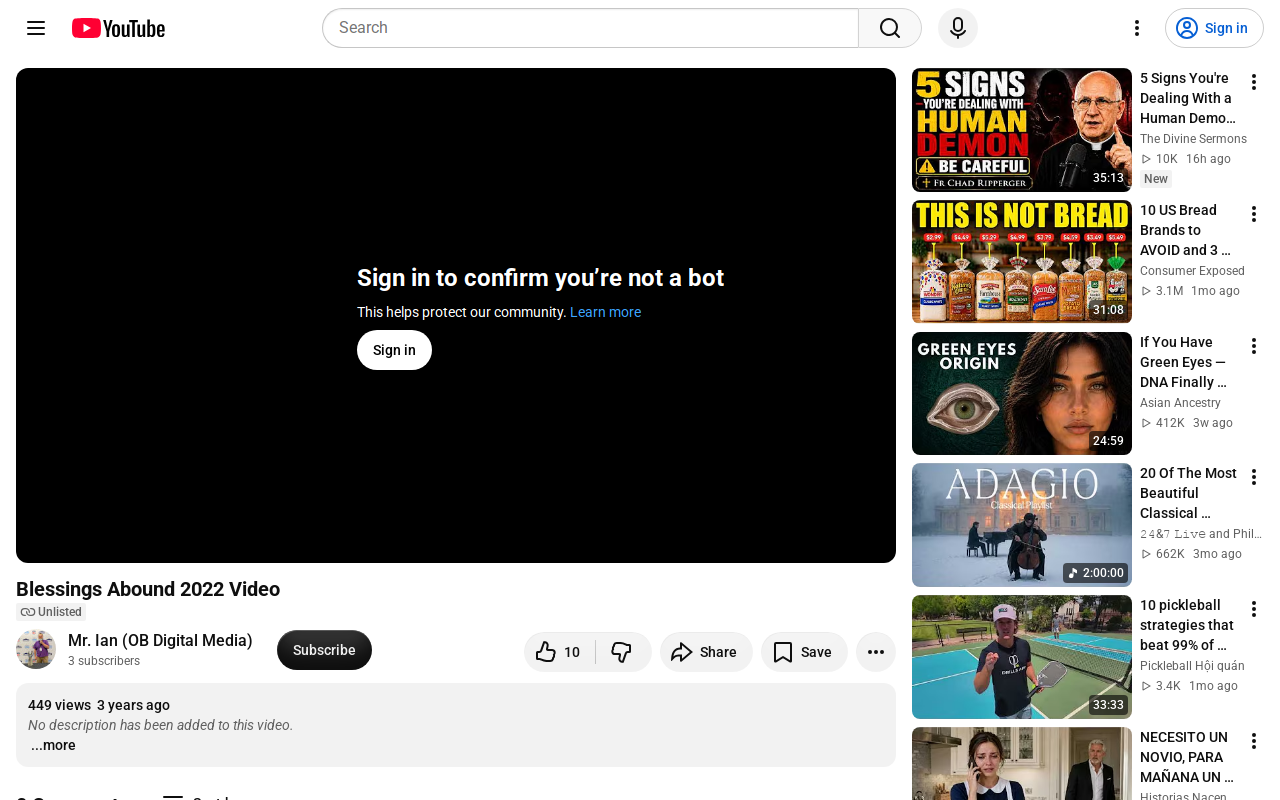Visit Asian Ancestry channel

point(1180,403)
